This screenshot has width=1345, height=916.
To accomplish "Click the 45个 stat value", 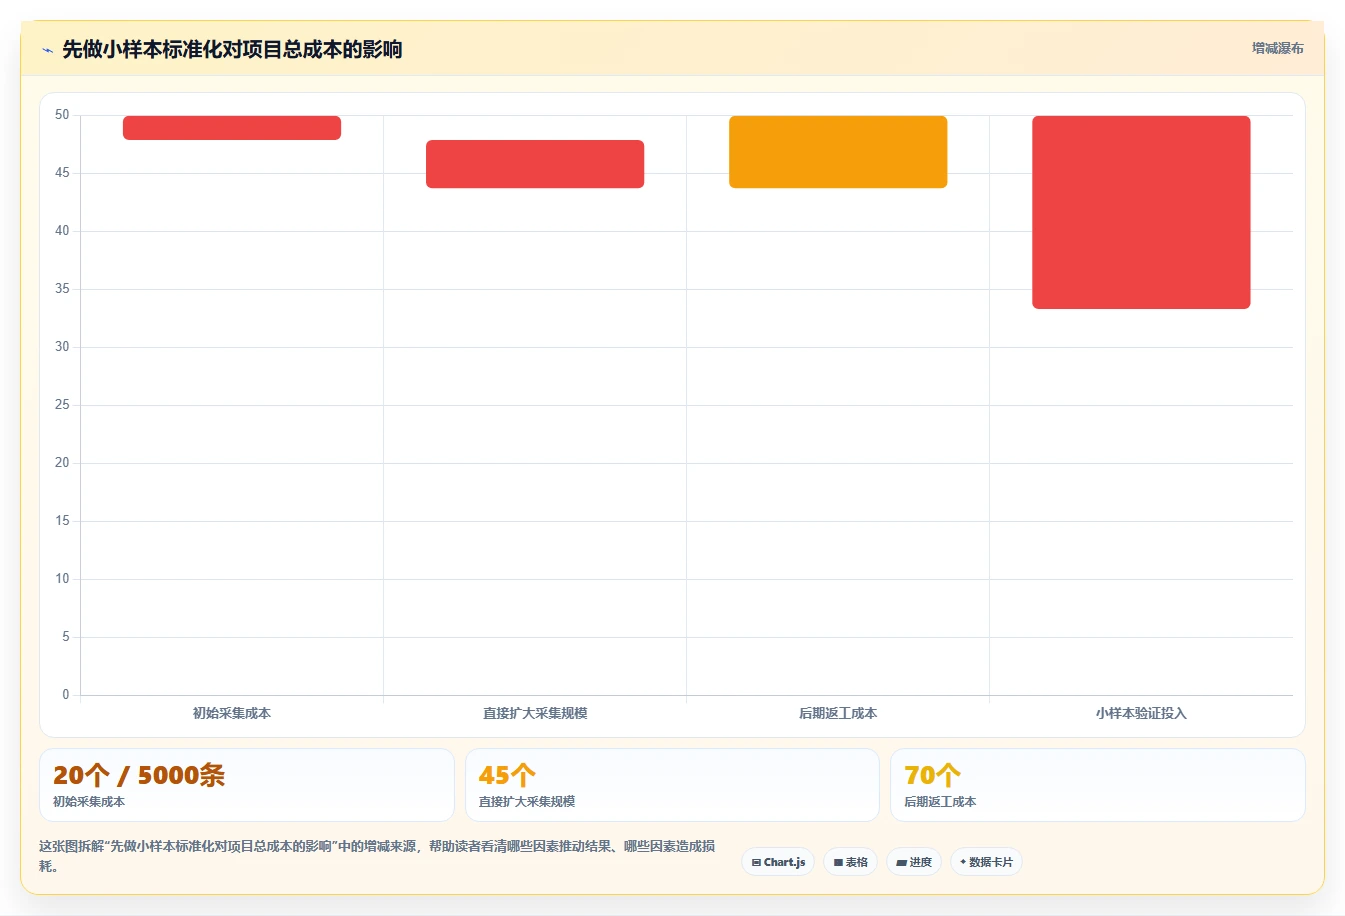I will click(x=507, y=775).
